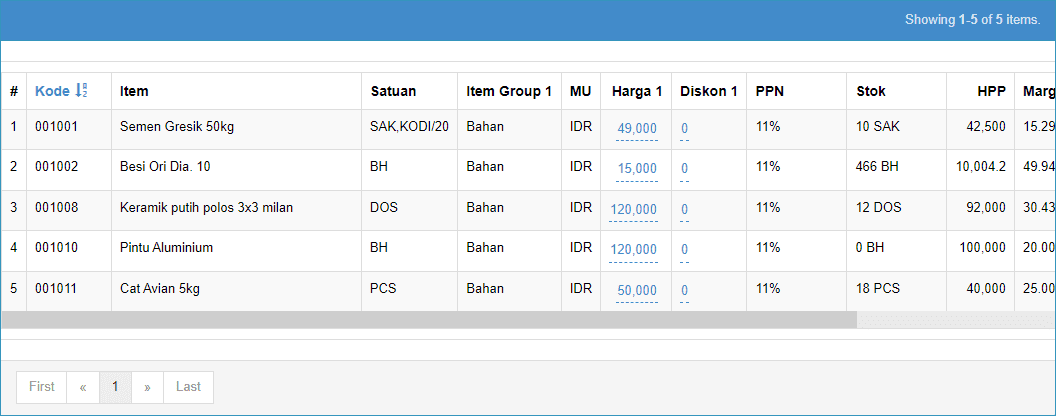
Task: Go to next page with » button
Action: pyautogui.click(x=147, y=387)
